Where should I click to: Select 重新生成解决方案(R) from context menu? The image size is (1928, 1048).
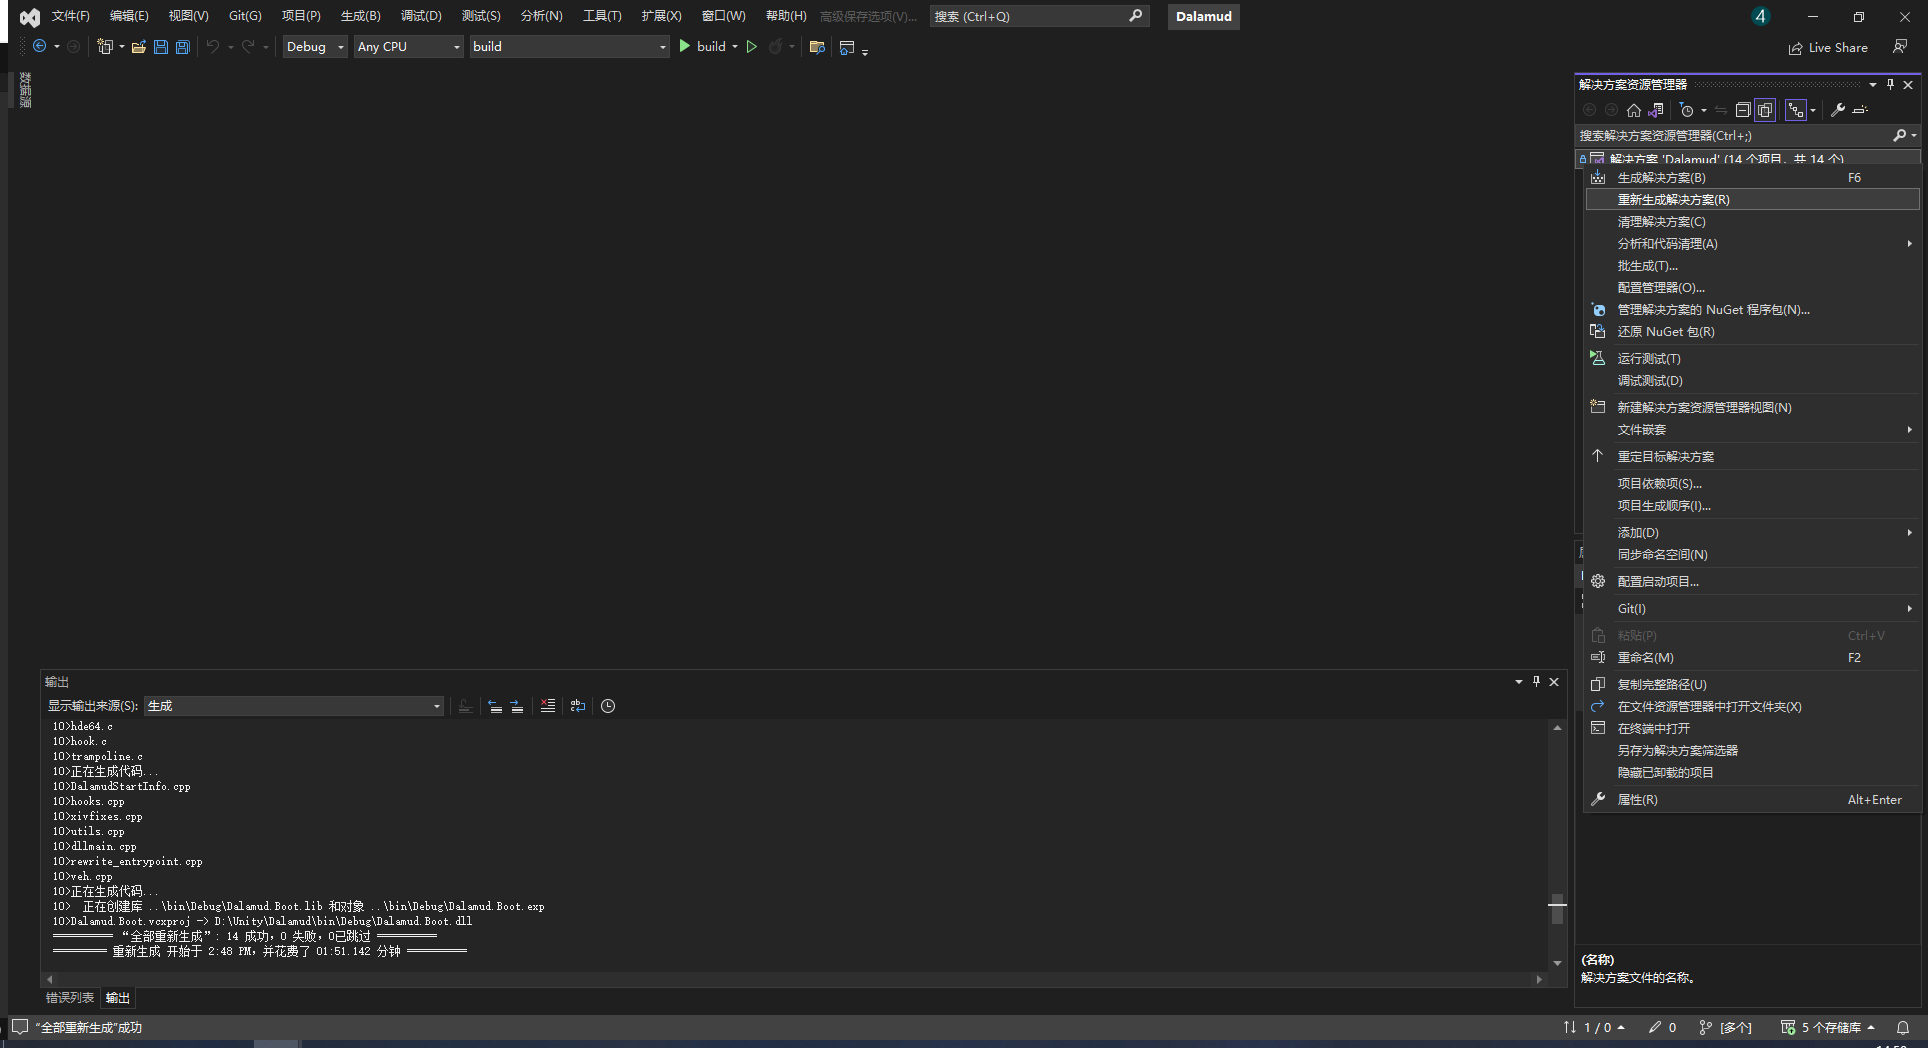(1752, 200)
